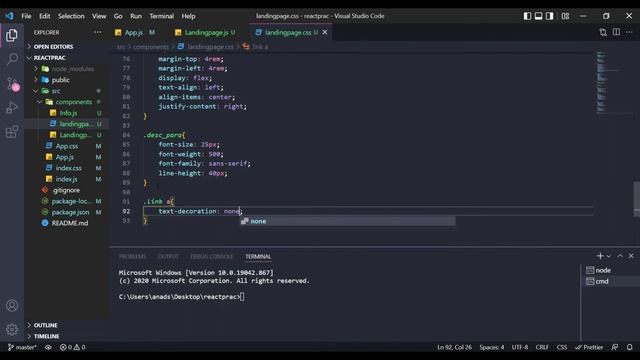Open the File menu

(x=26, y=16)
